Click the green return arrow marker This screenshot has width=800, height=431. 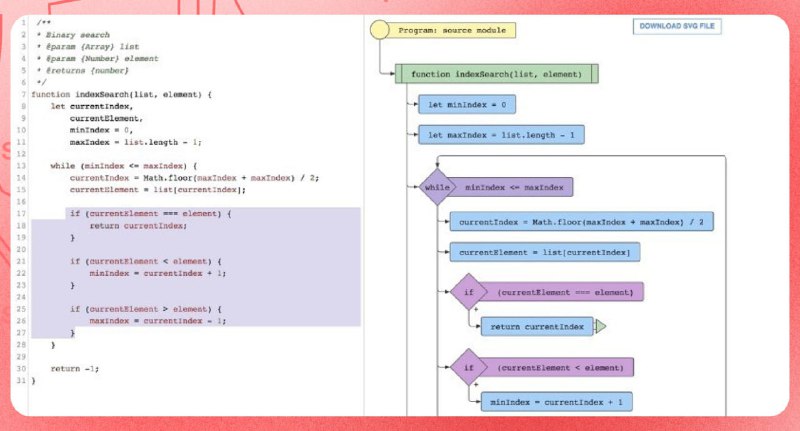pyautogui.click(x=601, y=326)
